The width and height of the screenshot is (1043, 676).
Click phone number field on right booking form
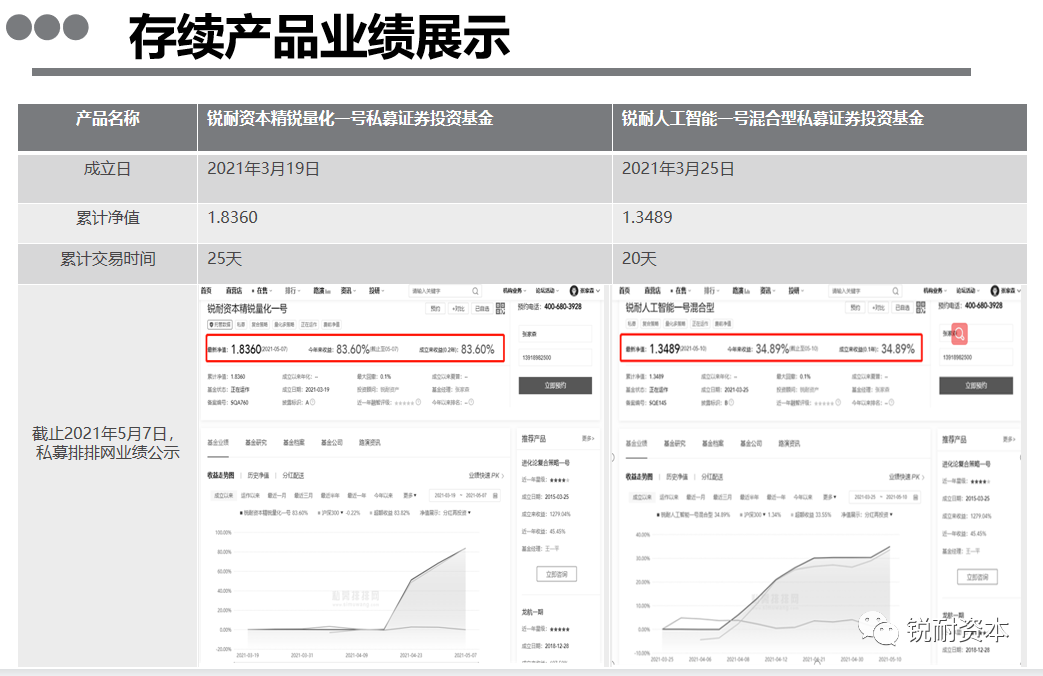(x=976, y=357)
